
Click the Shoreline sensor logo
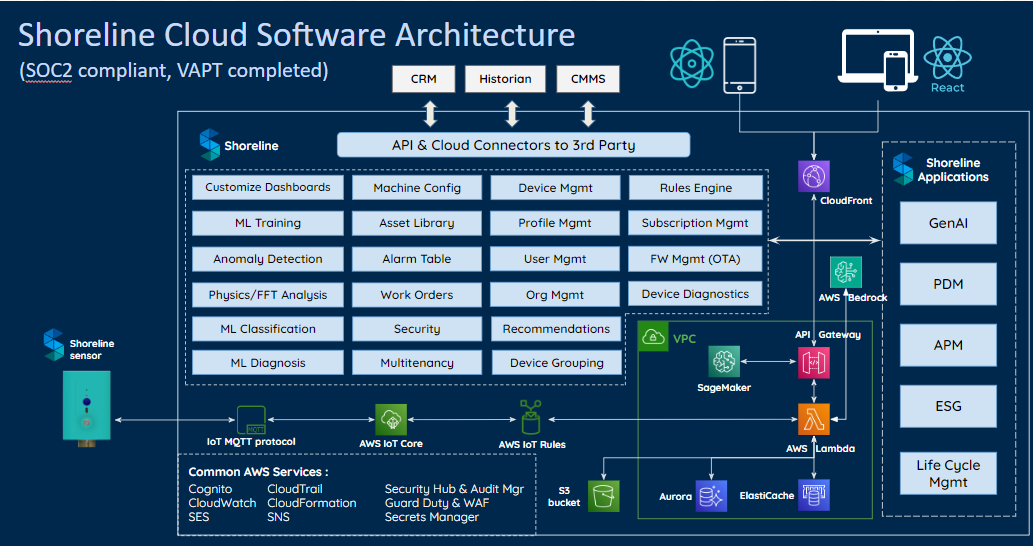53,345
